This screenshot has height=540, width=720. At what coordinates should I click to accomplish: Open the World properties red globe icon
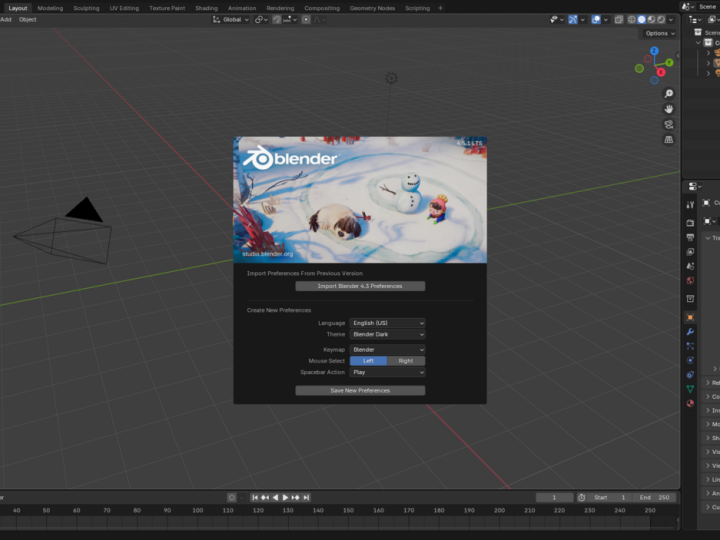click(x=690, y=281)
